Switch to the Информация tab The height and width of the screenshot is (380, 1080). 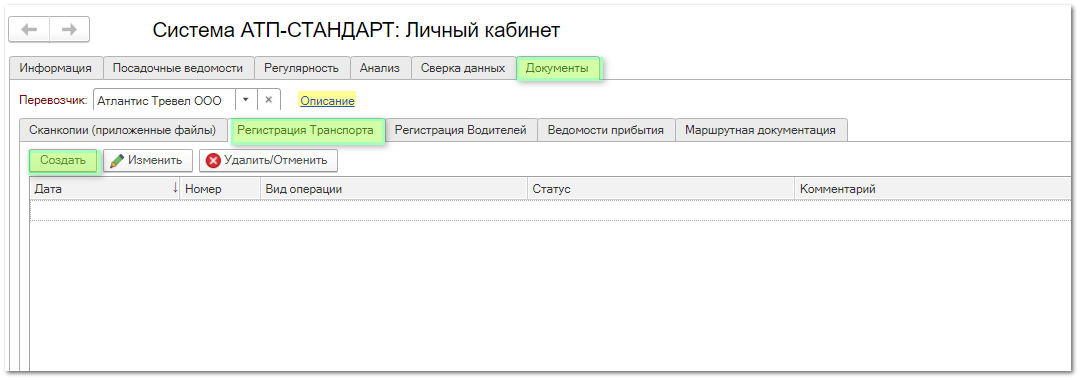pos(56,68)
